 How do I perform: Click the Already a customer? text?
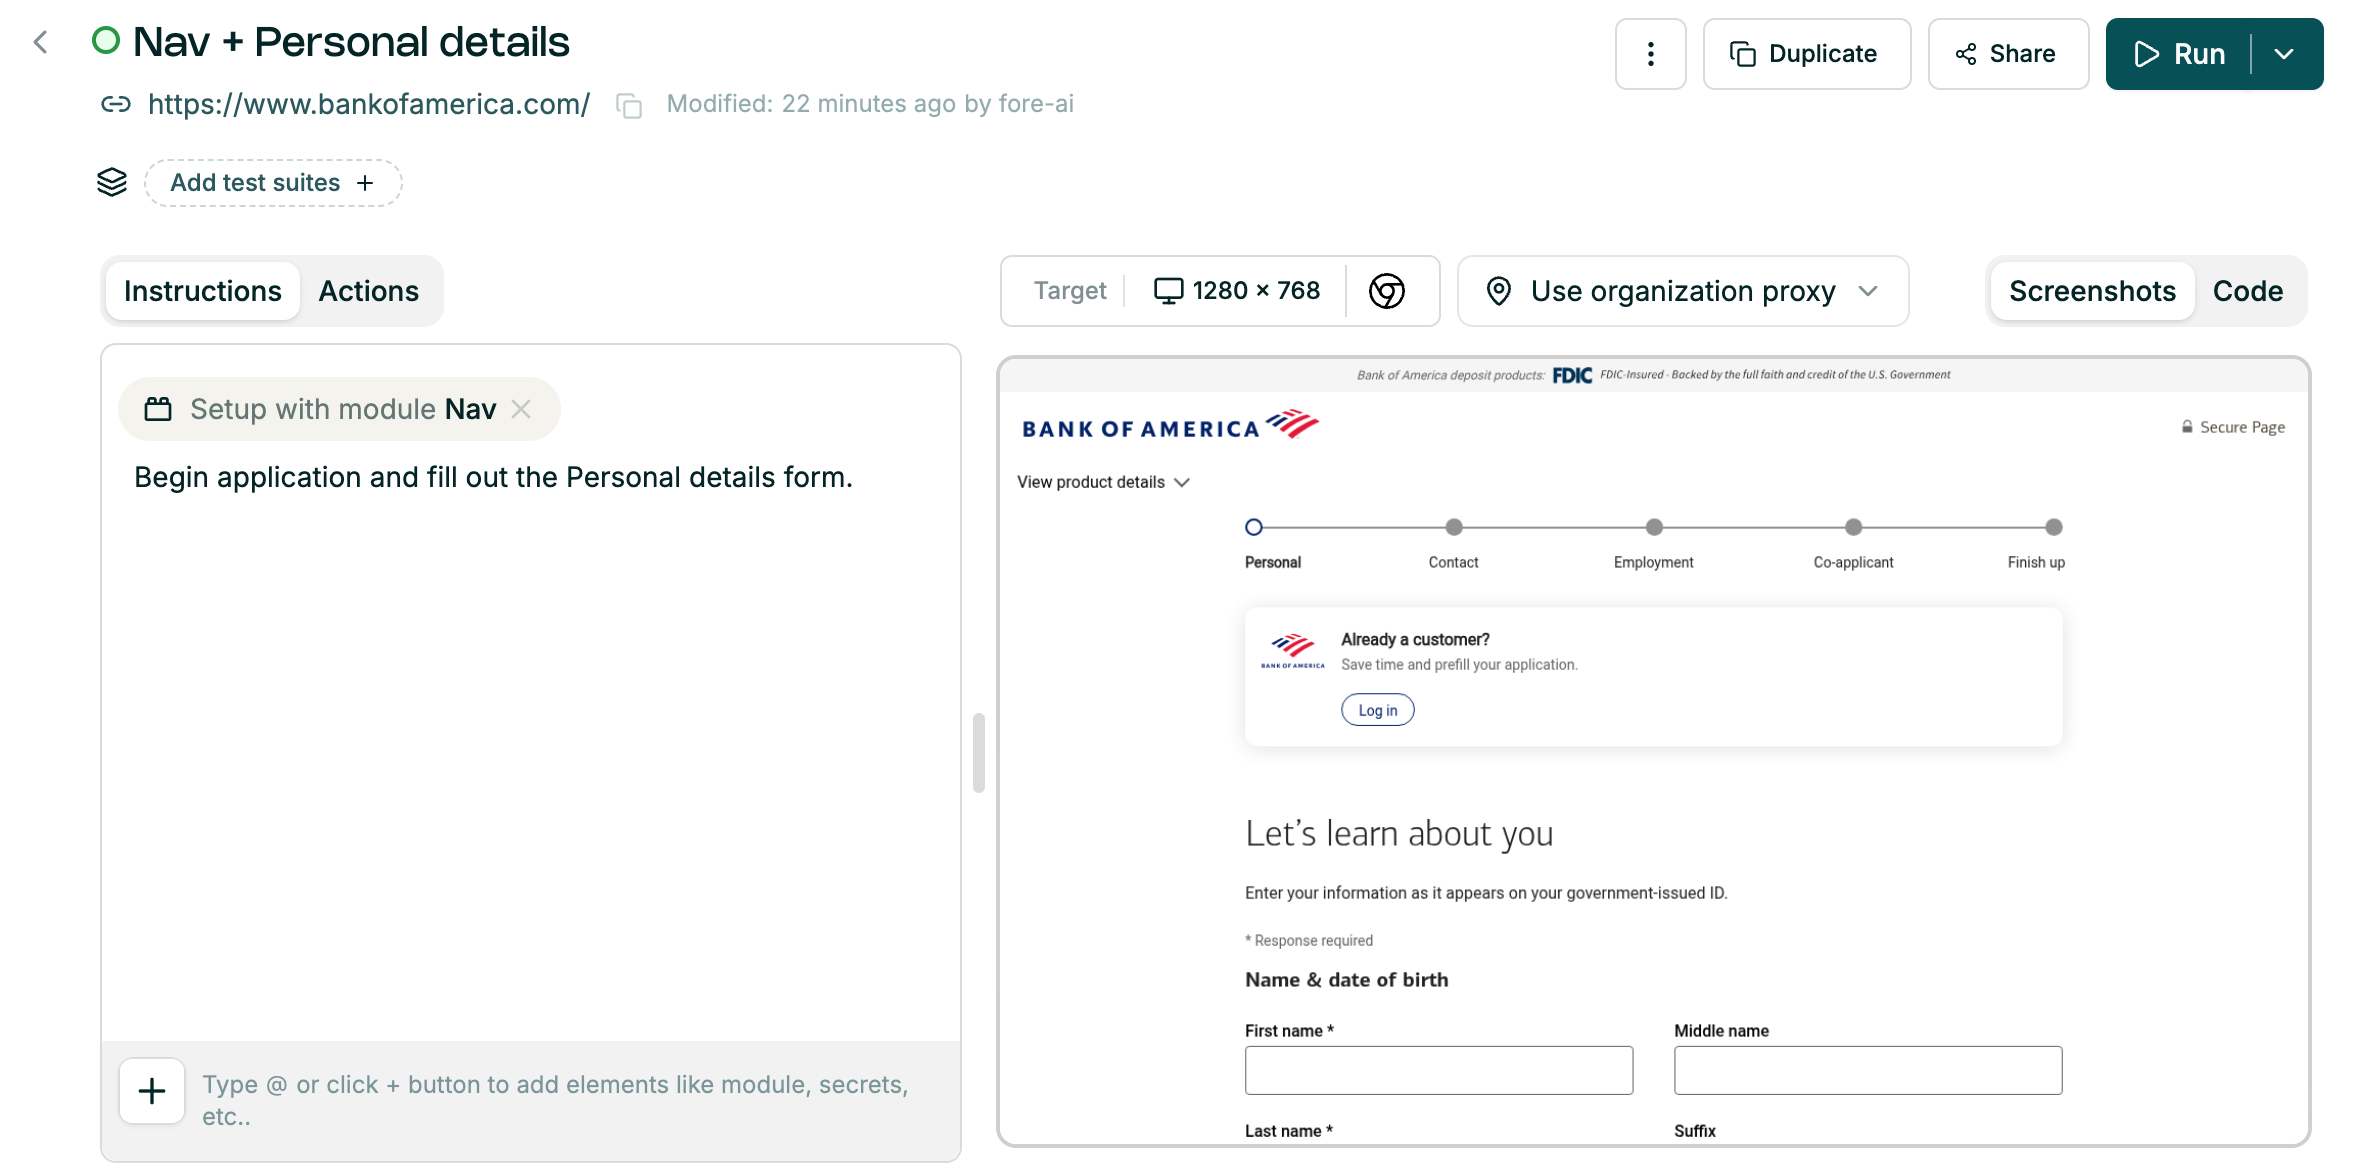(x=1415, y=640)
